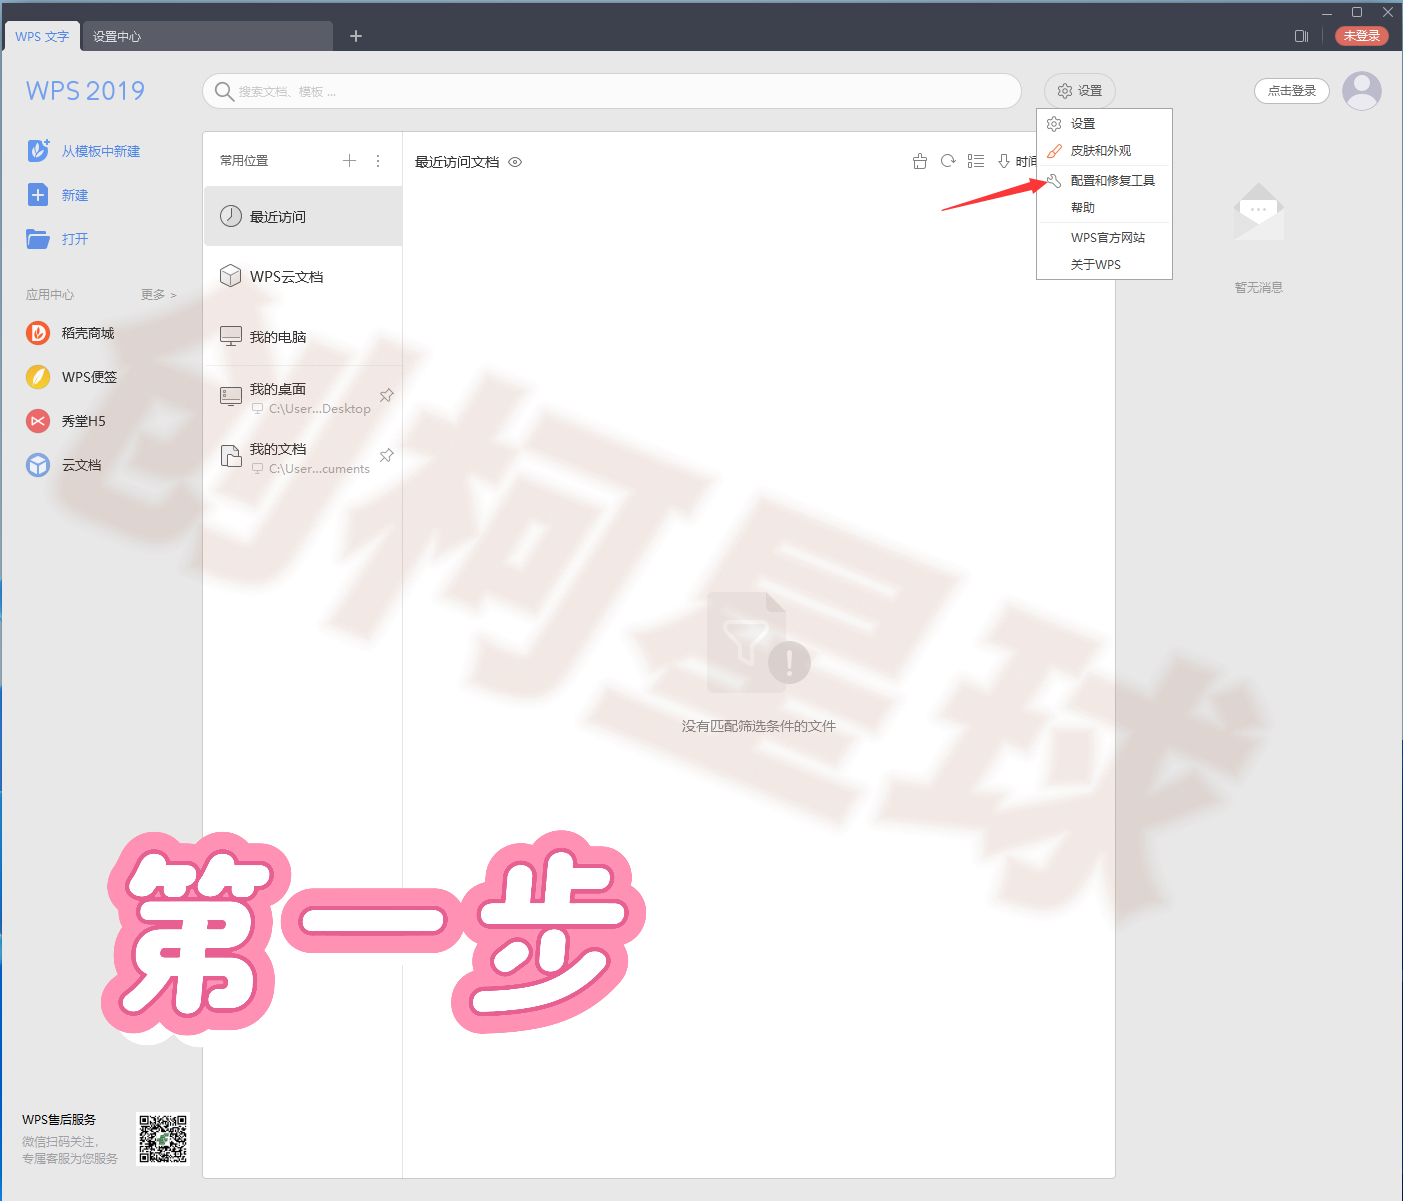Click the 秀堂H5 label
Screen dimensions: 1403x1201
coord(84,421)
